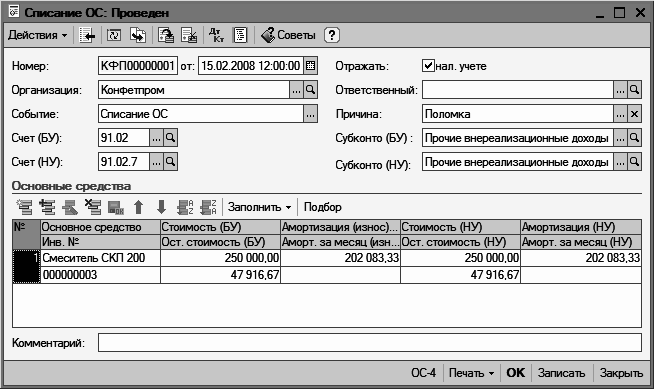The image size is (654, 389).
Task: Click the document journal list icon
Action: point(240,35)
